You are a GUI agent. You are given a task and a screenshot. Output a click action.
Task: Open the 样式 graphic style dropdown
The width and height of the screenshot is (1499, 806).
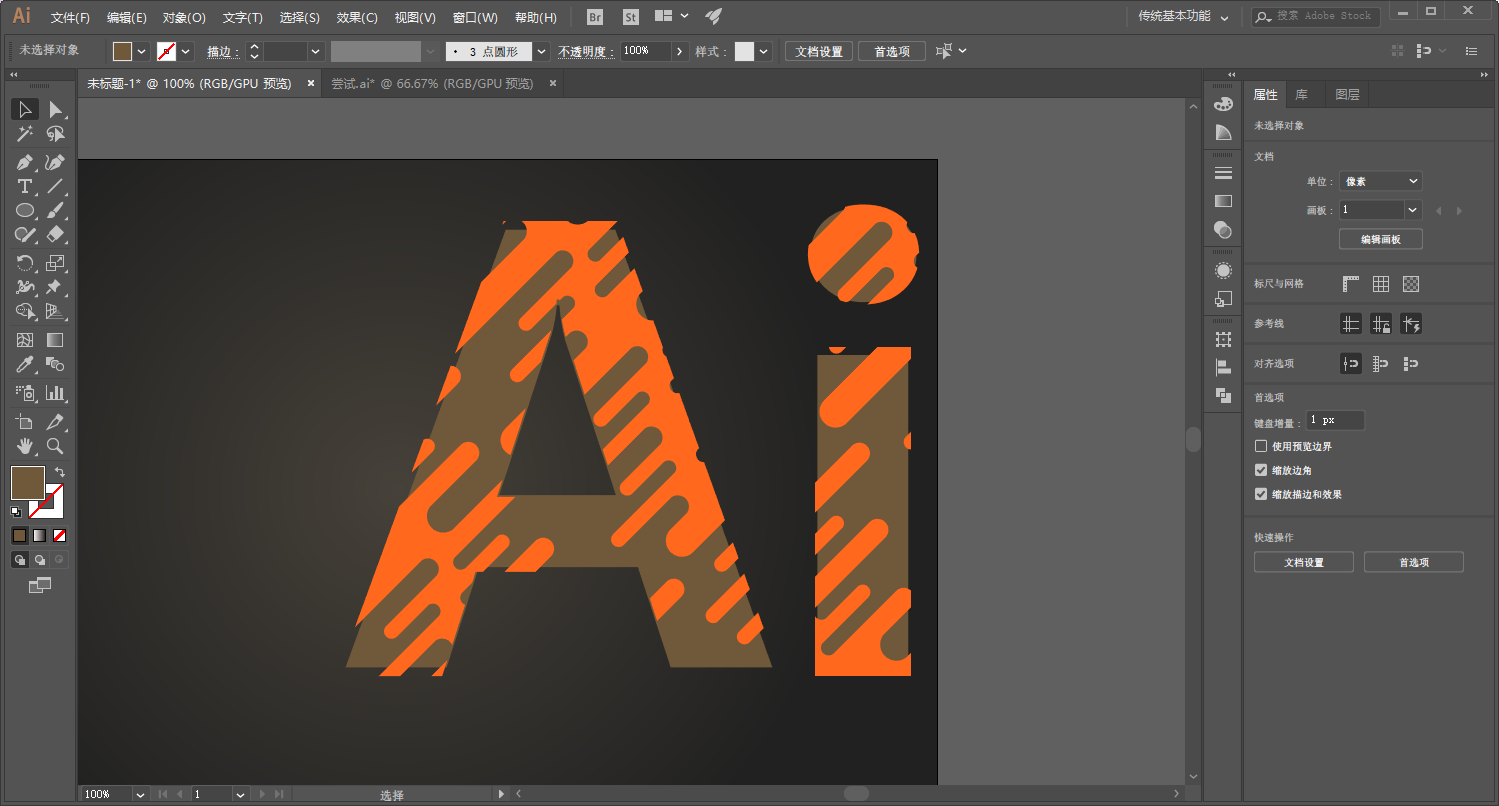click(x=764, y=51)
